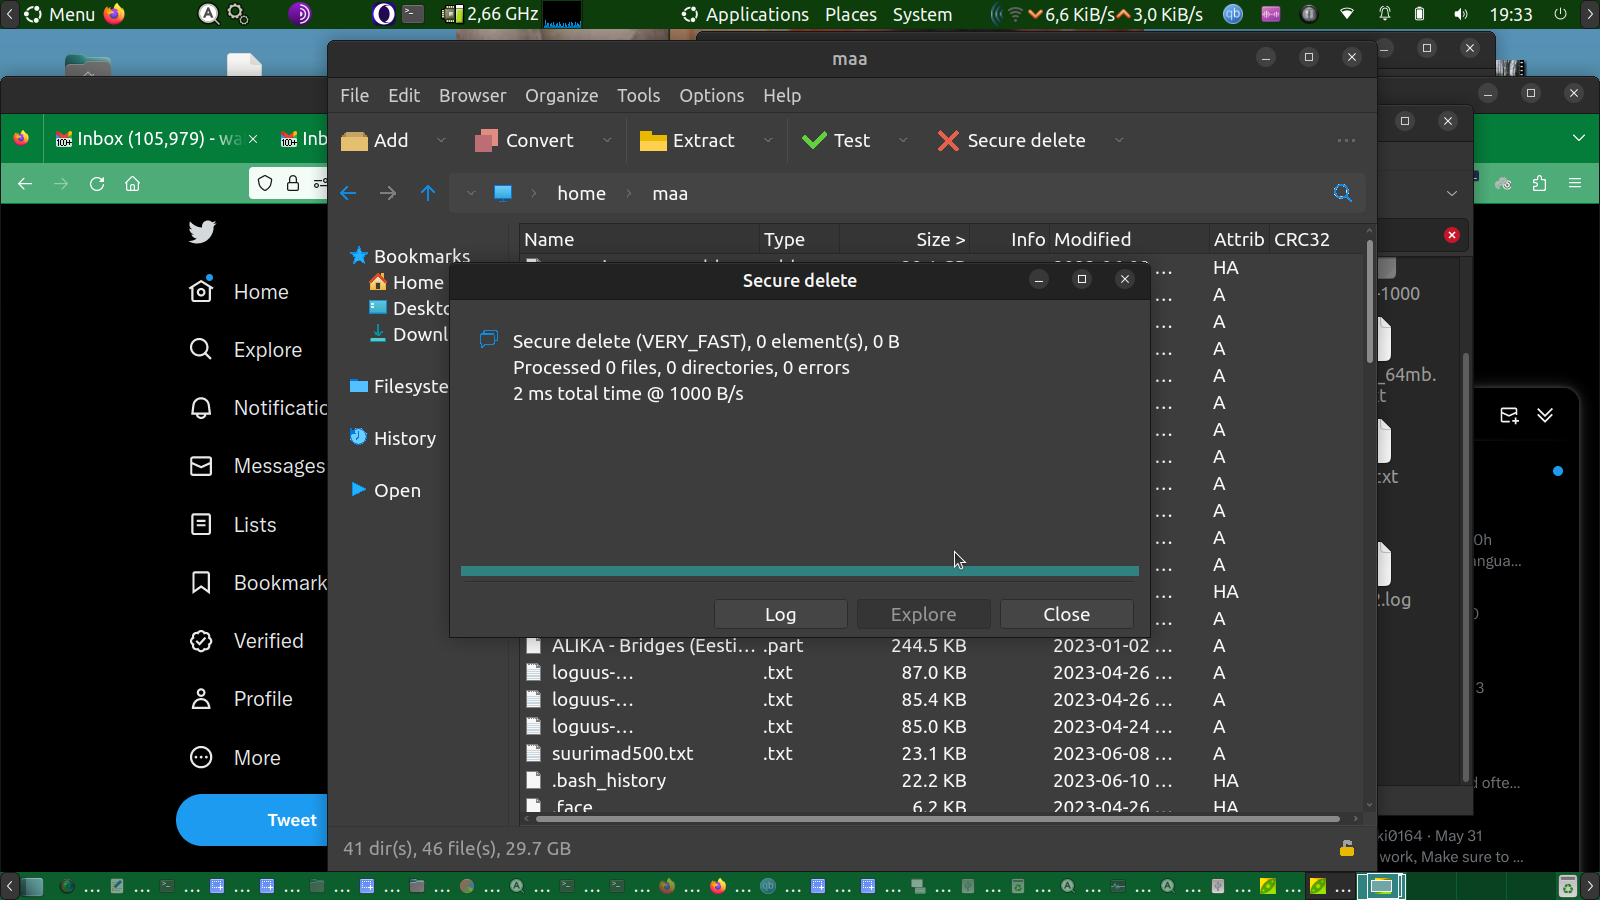
Task: Click the padlock icon in status bar
Action: [1347, 848]
